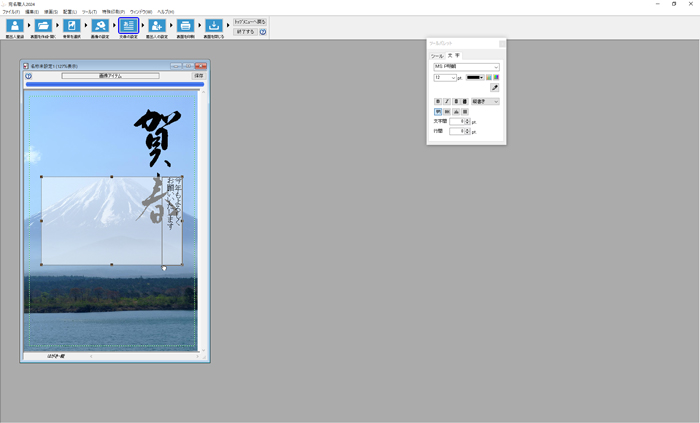Select the highlighted text settings step icon
Viewport: 700px width, 423px height.
pos(129,26)
